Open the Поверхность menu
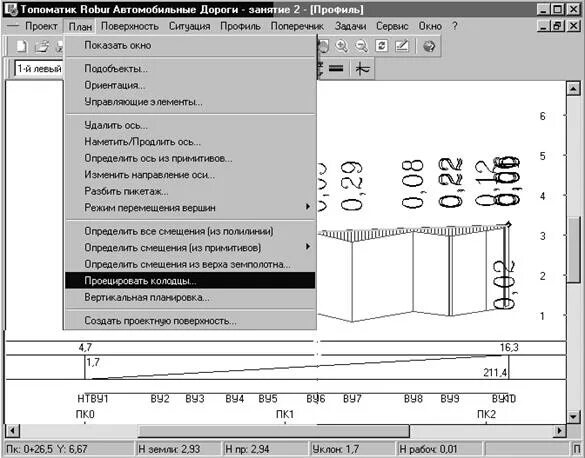 click(130, 26)
